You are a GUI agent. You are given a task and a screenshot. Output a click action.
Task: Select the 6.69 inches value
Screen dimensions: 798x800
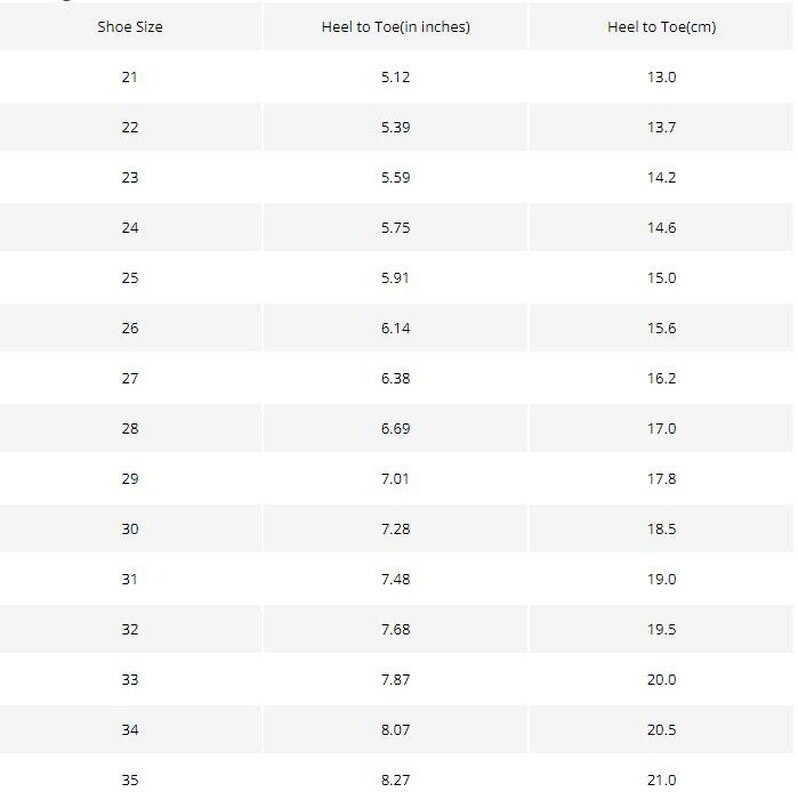click(395, 428)
